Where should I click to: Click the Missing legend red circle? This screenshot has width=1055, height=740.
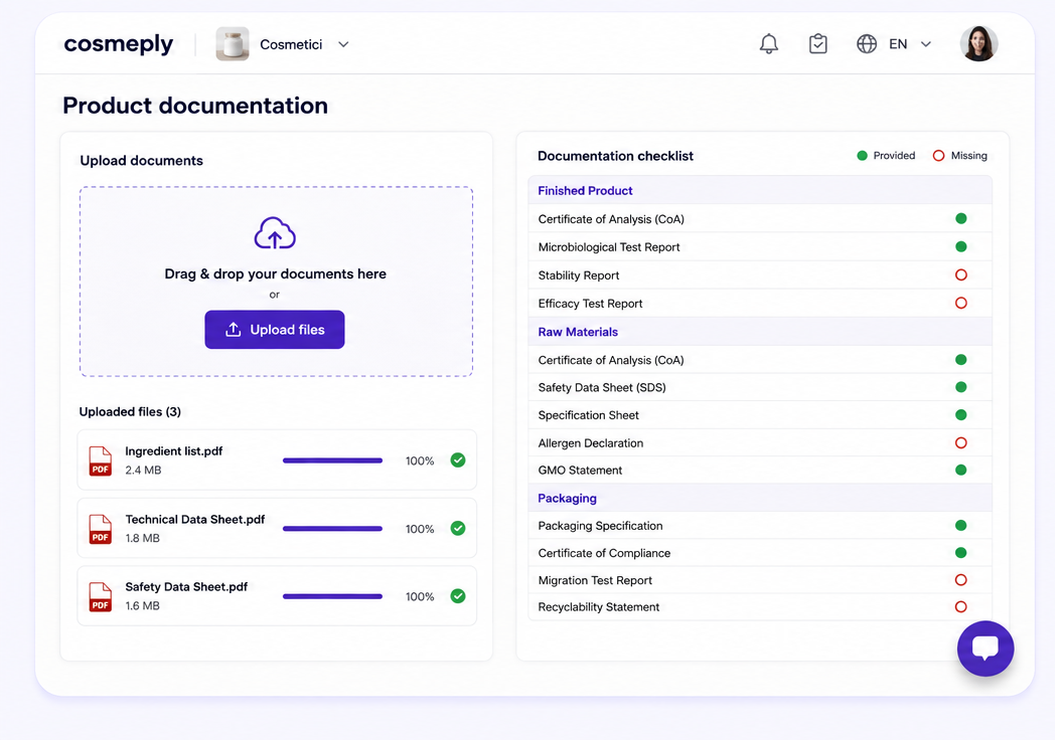(x=939, y=155)
